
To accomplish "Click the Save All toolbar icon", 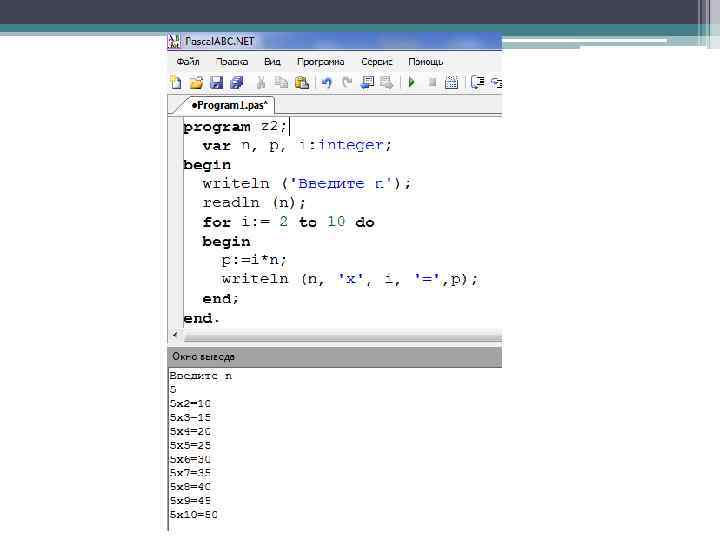I will pyautogui.click(x=236, y=83).
